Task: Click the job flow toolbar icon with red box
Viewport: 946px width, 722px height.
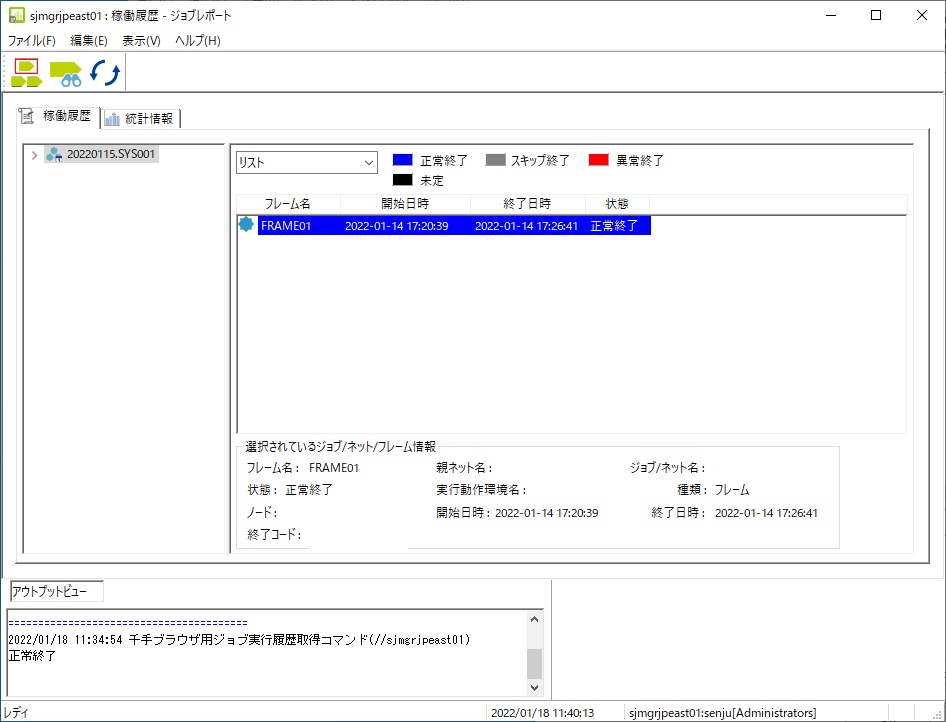Action: tap(27, 73)
